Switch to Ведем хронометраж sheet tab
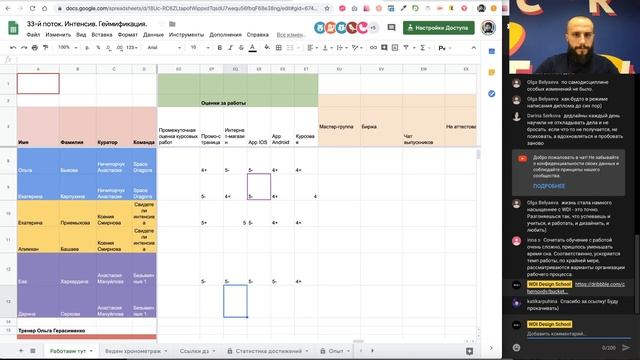The height and width of the screenshot is (360, 640). (136, 351)
